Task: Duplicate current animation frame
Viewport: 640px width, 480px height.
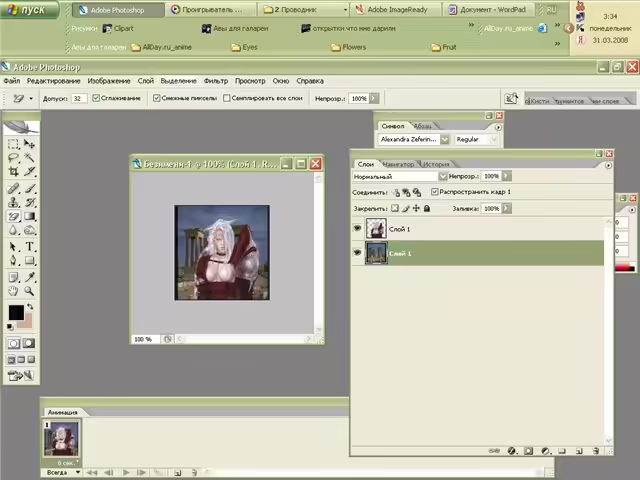Action: (x=178, y=473)
